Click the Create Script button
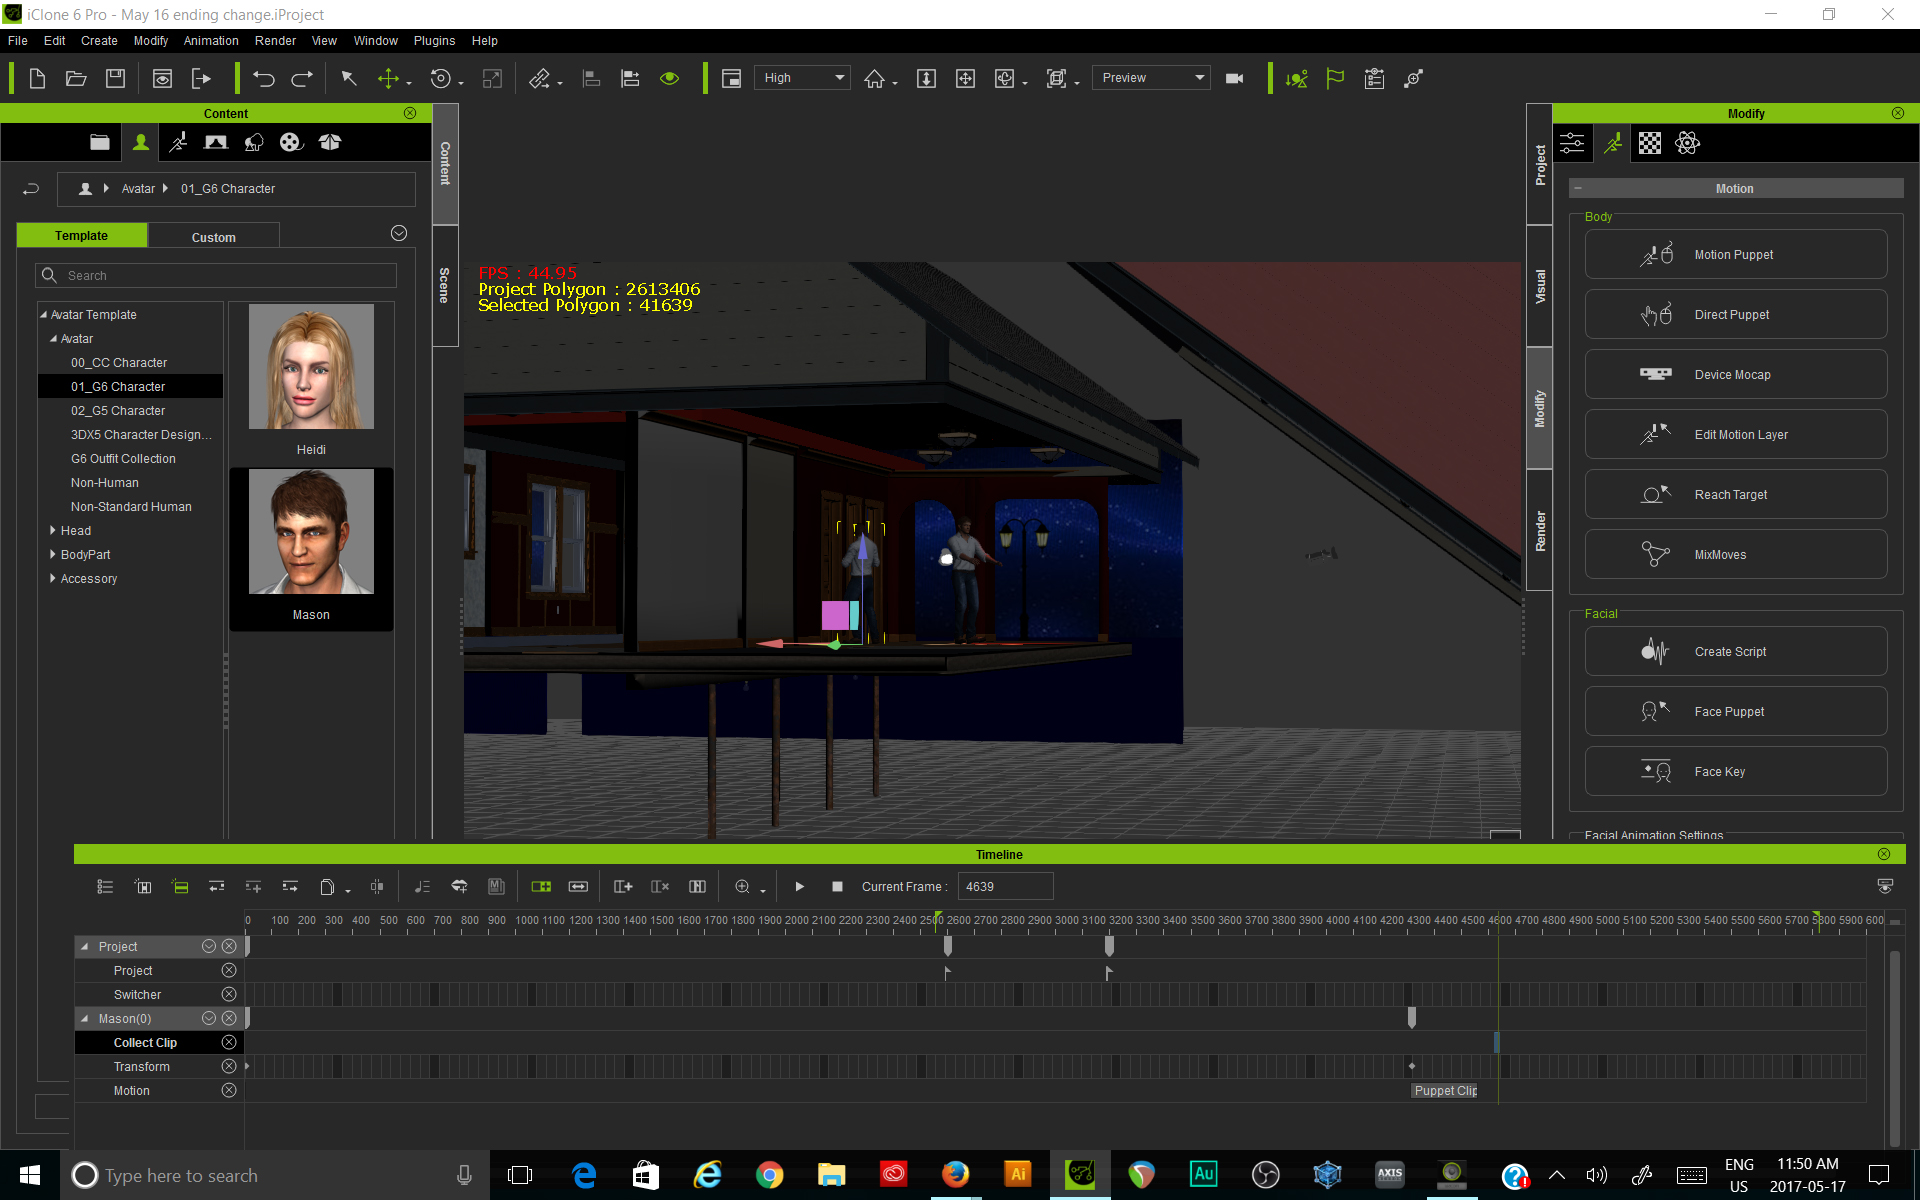The height and width of the screenshot is (1200, 1920). [x=1736, y=651]
